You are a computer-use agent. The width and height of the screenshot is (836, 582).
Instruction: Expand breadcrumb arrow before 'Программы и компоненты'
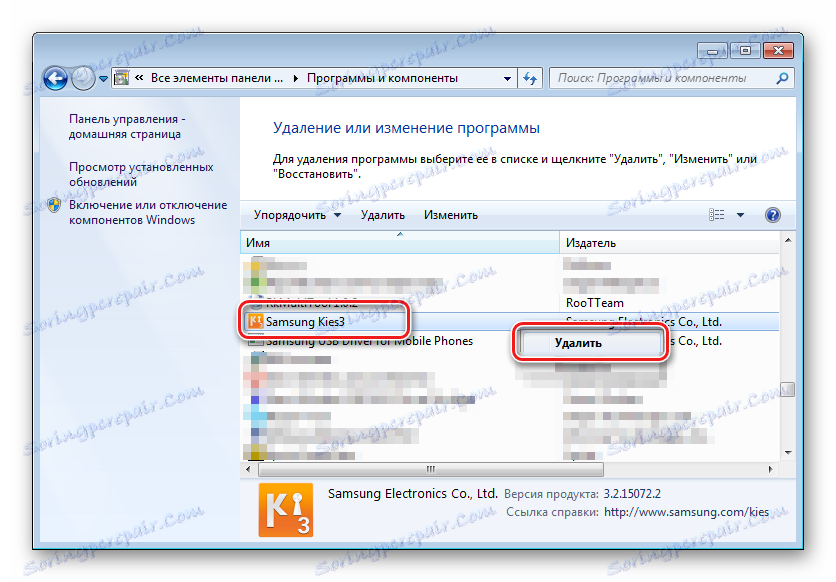coord(295,78)
